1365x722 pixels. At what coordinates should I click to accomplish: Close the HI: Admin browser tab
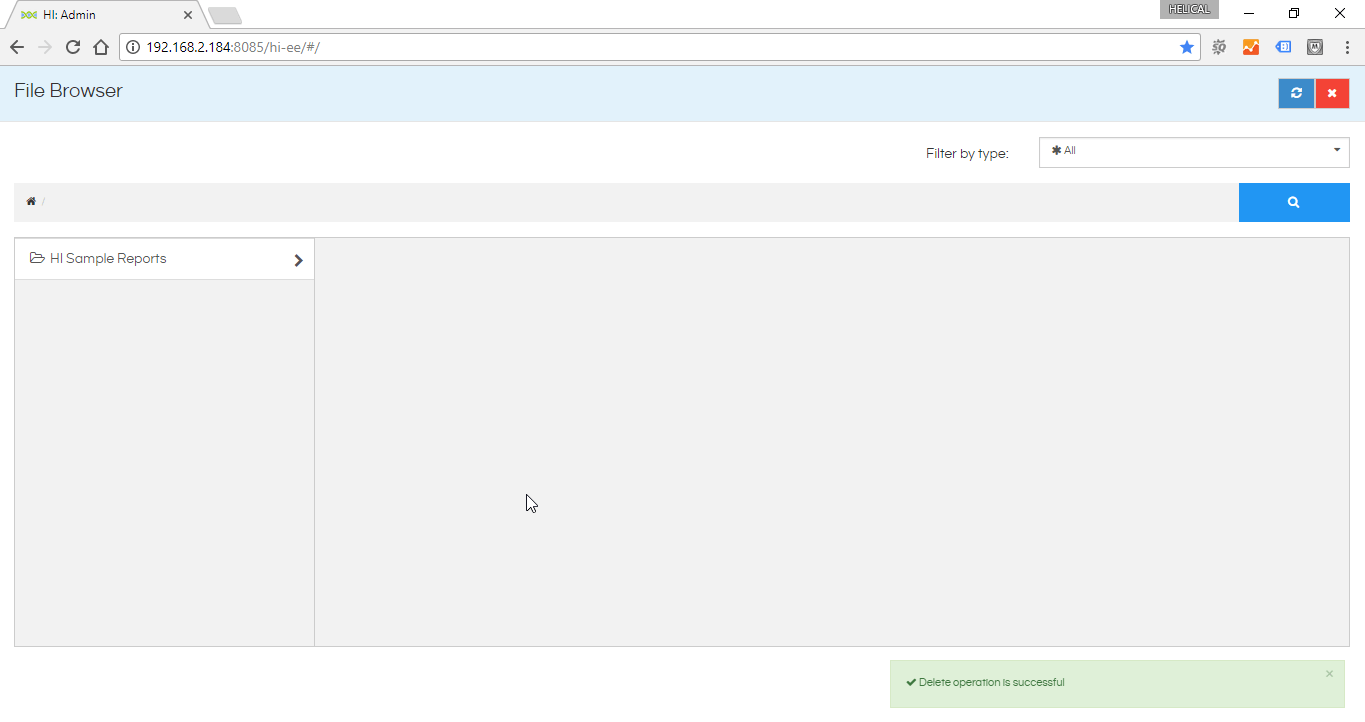(x=188, y=15)
